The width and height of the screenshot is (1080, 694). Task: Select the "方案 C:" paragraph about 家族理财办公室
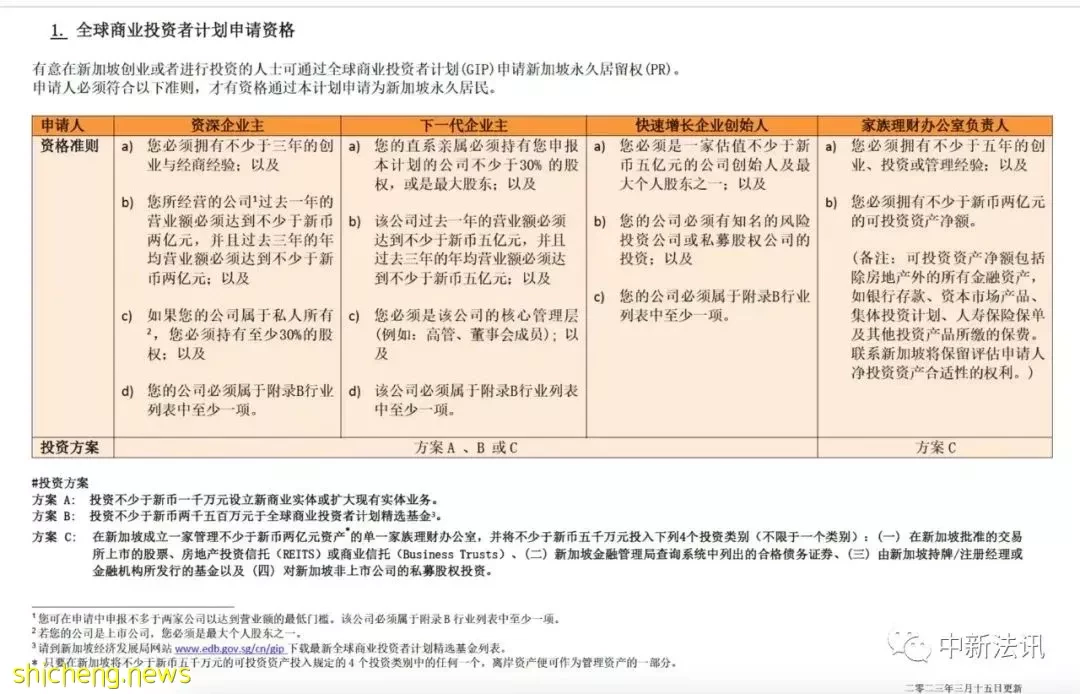tap(528, 554)
